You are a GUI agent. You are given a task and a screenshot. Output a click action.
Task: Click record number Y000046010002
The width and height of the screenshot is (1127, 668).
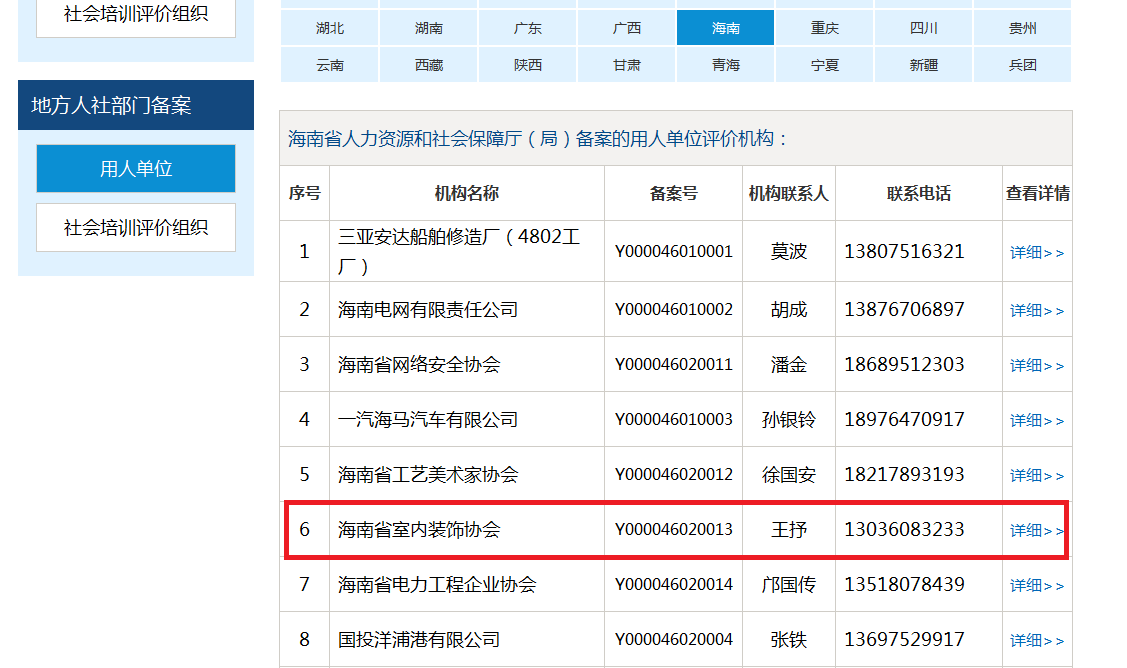[673, 309]
